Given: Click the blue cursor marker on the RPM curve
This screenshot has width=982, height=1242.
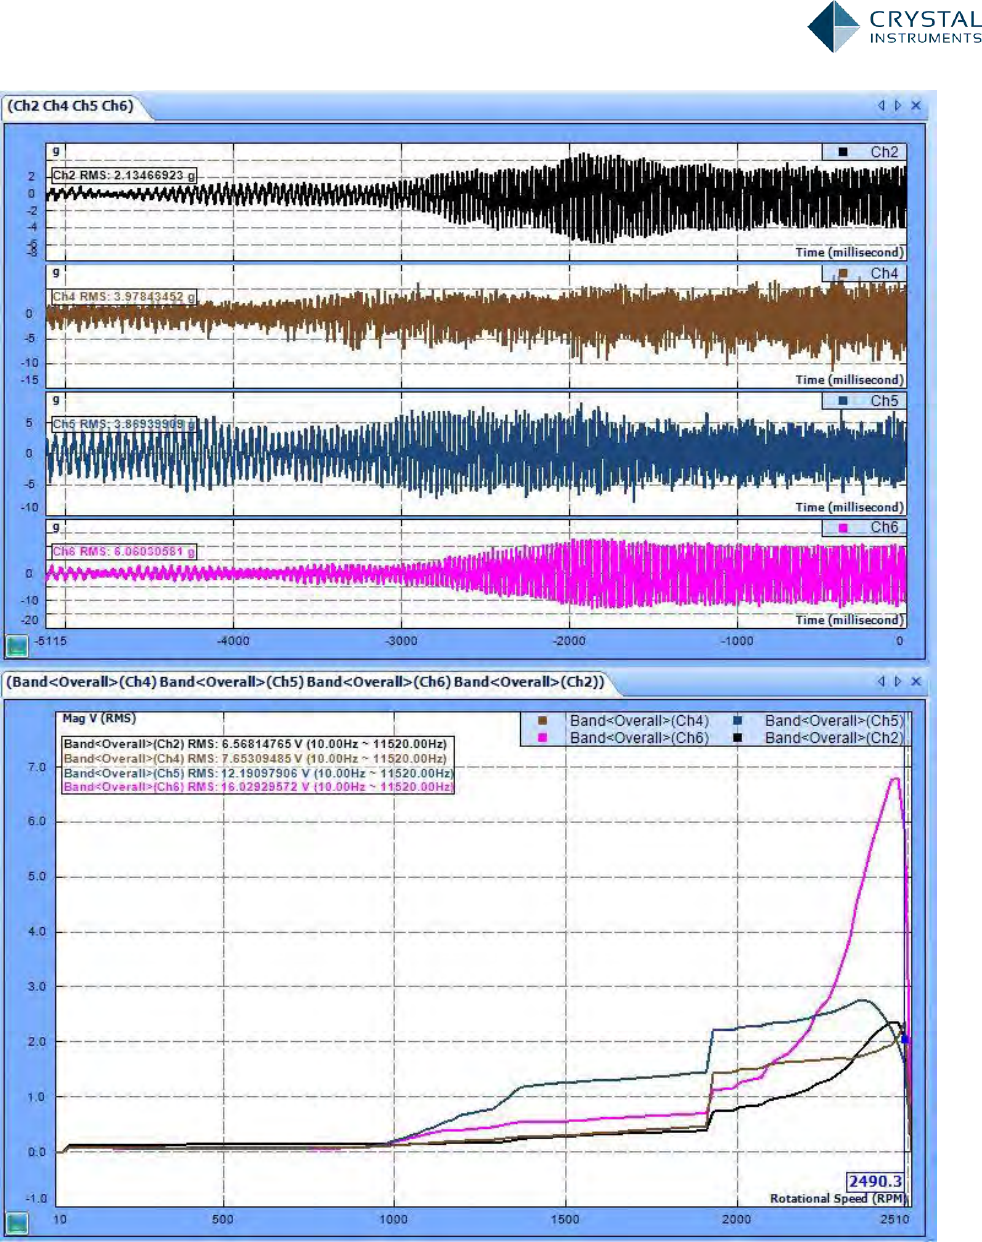Looking at the screenshot, I should pos(905,1039).
